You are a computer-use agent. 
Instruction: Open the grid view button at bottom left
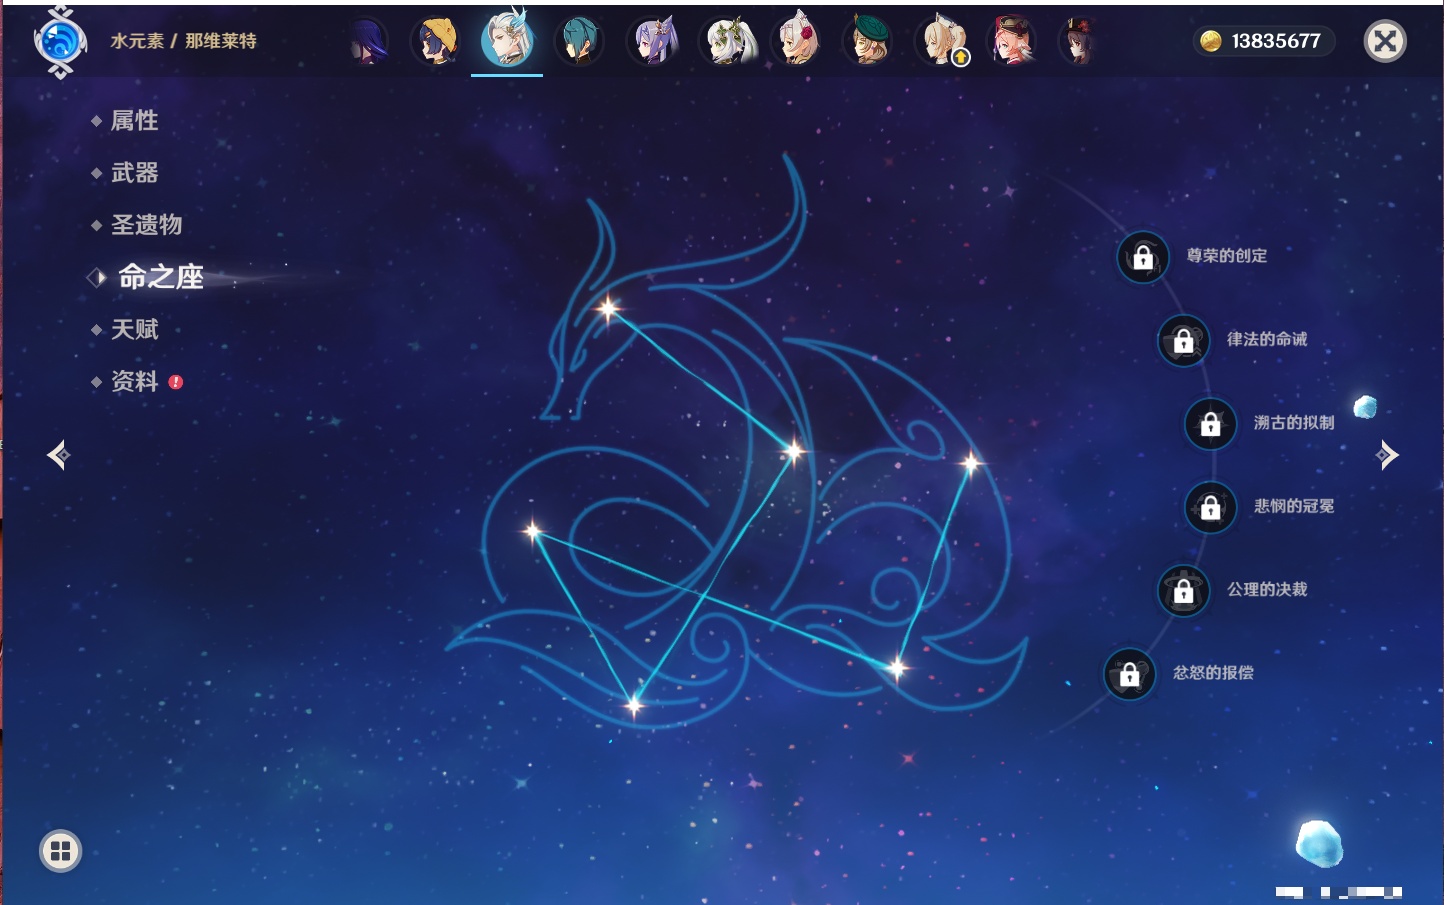point(60,851)
